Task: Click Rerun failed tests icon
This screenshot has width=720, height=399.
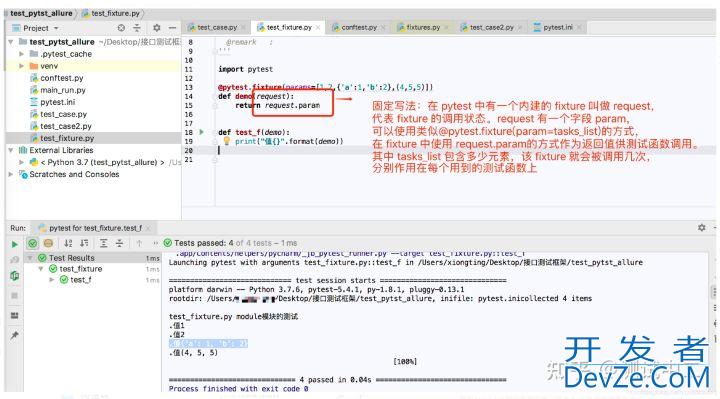Action: pyautogui.click(x=15, y=260)
